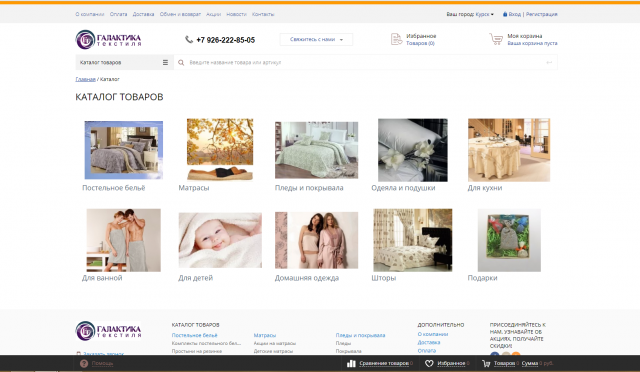Open the Обмен и возврат menu item

point(180,14)
